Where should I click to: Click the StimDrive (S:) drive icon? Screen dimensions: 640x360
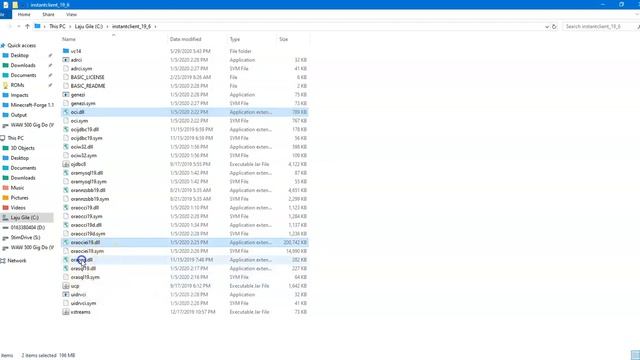pyautogui.click(x=6, y=237)
